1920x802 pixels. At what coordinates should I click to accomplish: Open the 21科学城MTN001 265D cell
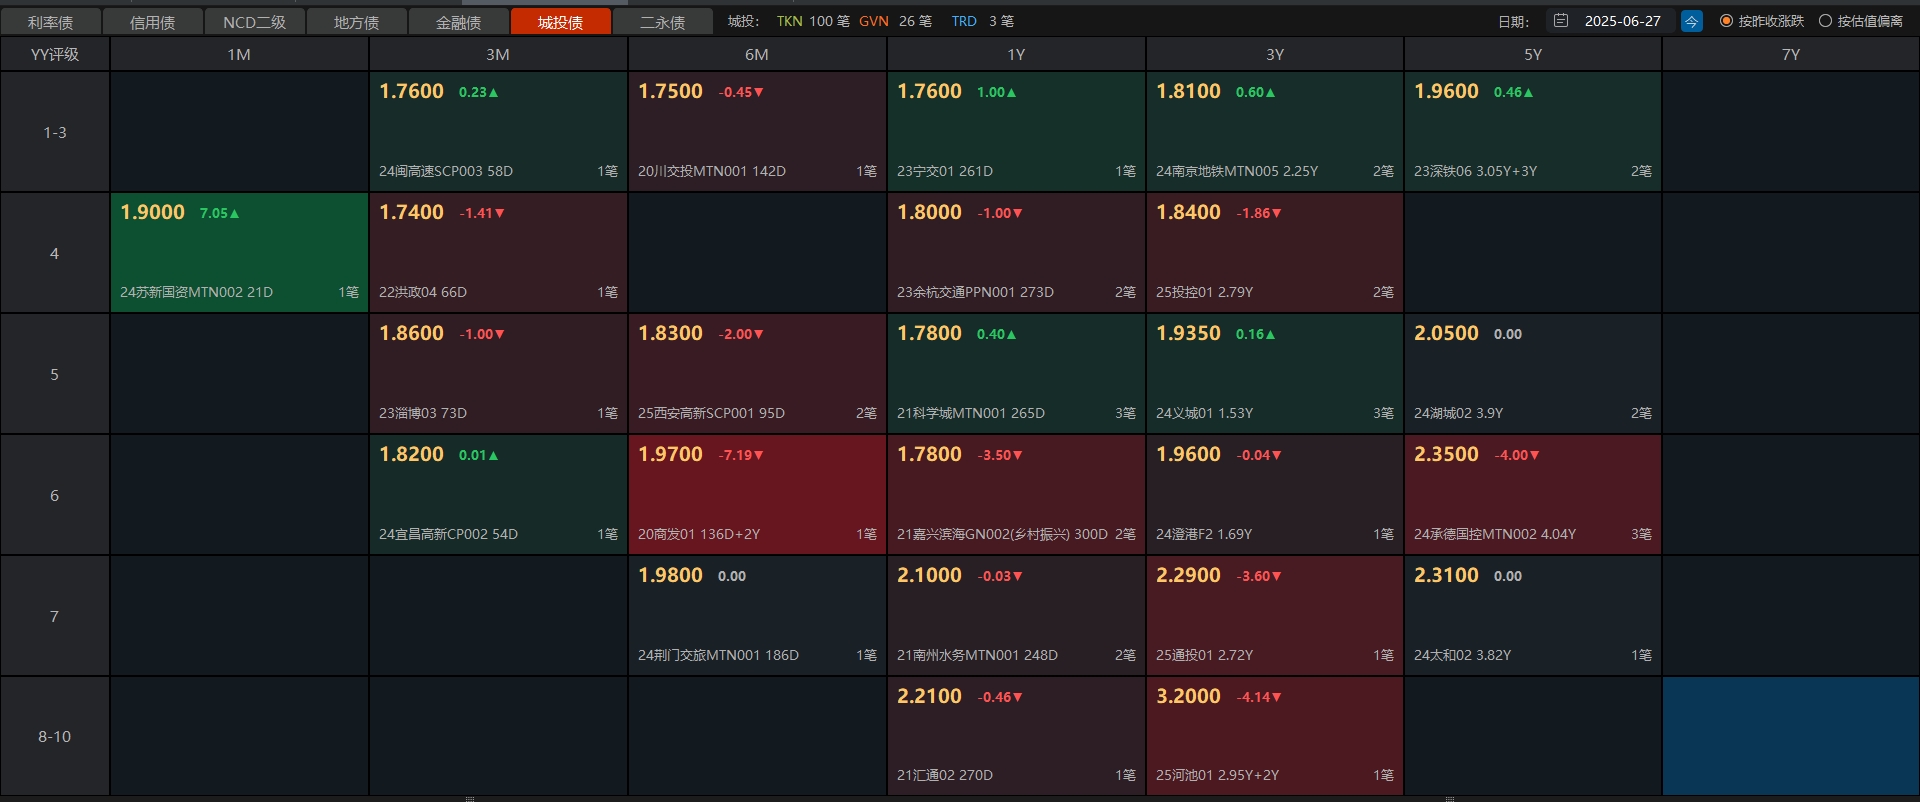click(x=1016, y=374)
